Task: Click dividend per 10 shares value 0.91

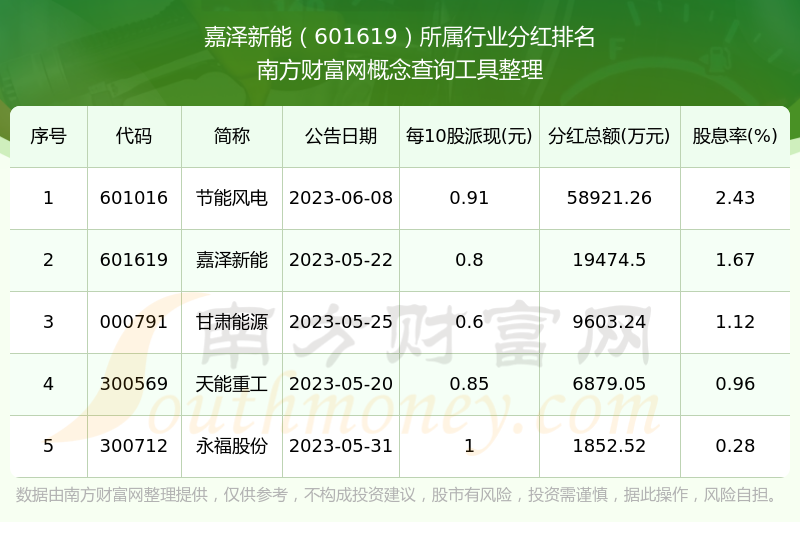Action: point(469,198)
